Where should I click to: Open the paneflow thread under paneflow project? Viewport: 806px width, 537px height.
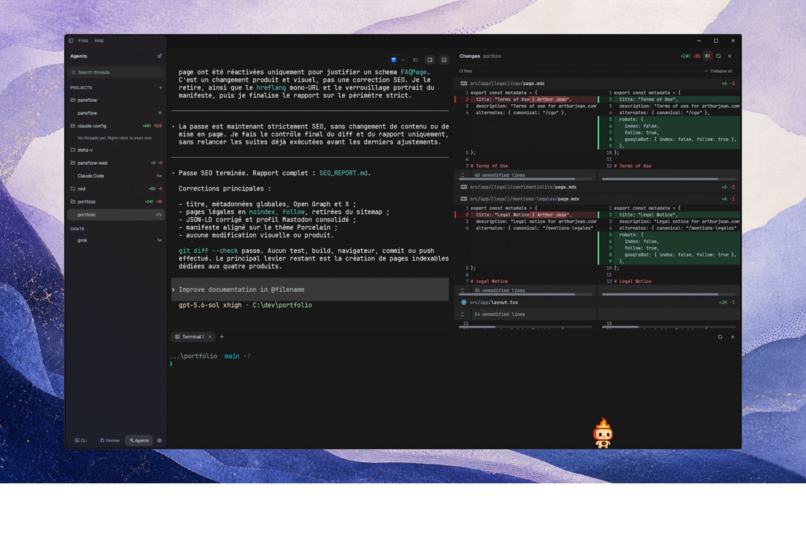pyautogui.click(x=117, y=113)
